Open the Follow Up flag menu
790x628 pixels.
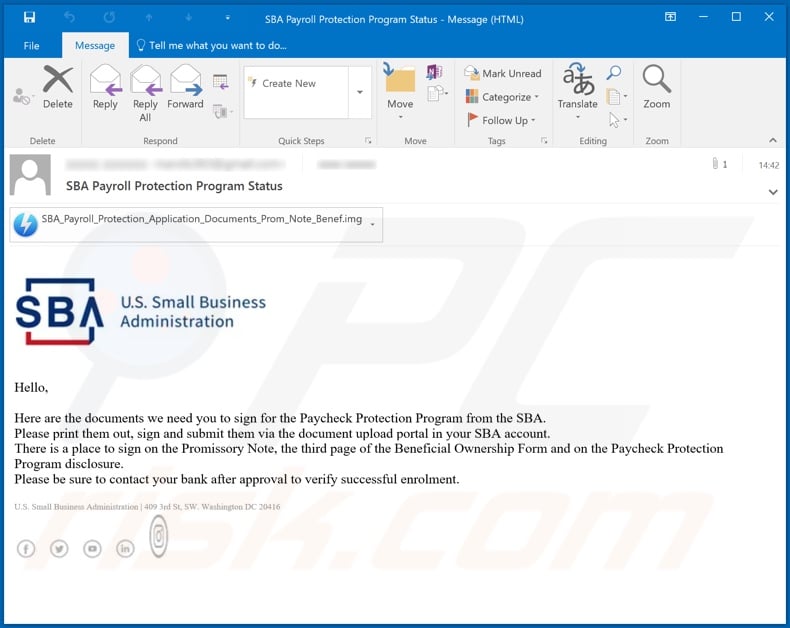(x=501, y=120)
